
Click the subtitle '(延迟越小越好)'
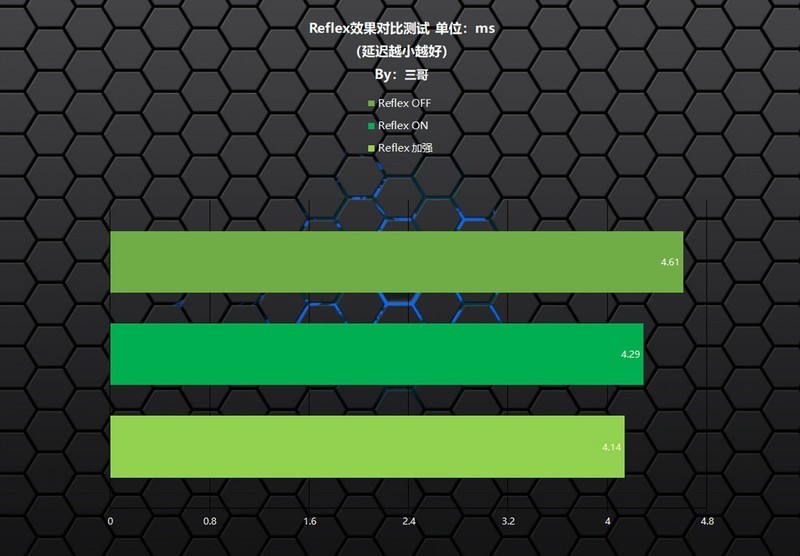402,51
